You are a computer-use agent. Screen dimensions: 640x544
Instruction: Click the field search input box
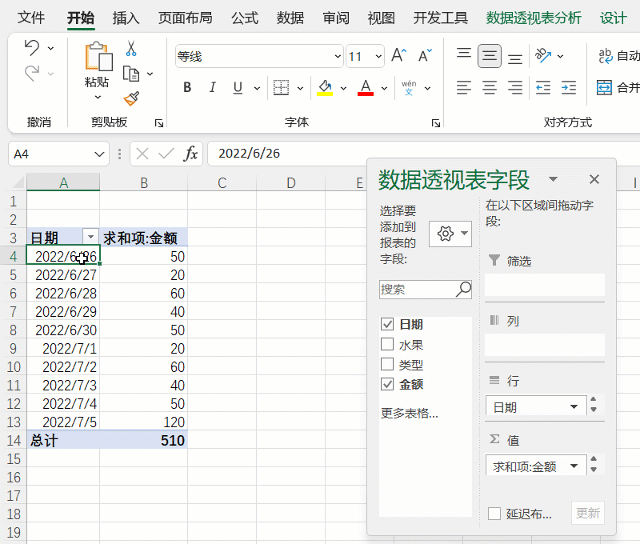(417, 289)
